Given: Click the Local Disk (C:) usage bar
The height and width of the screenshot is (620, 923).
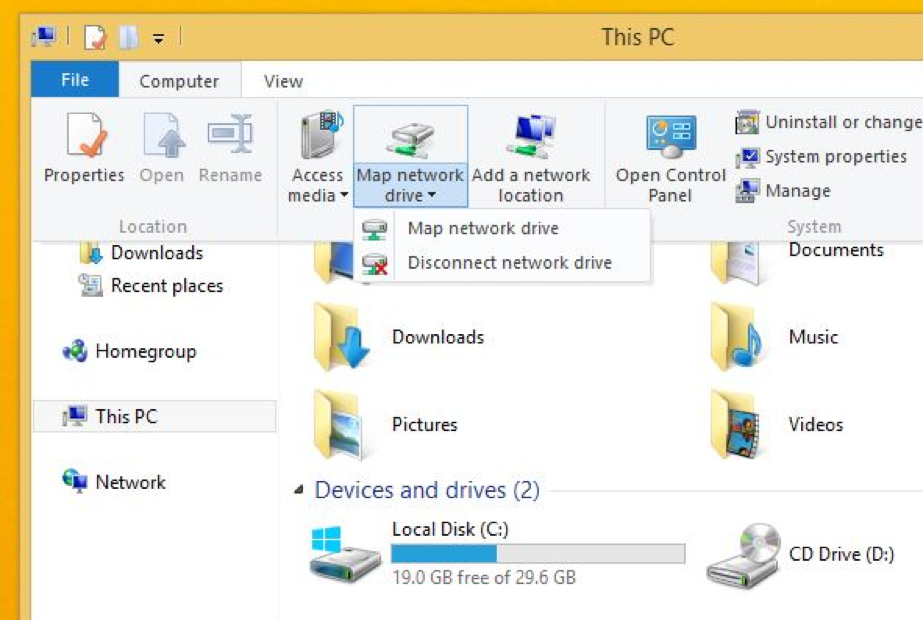Looking at the screenshot, I should click(538, 553).
